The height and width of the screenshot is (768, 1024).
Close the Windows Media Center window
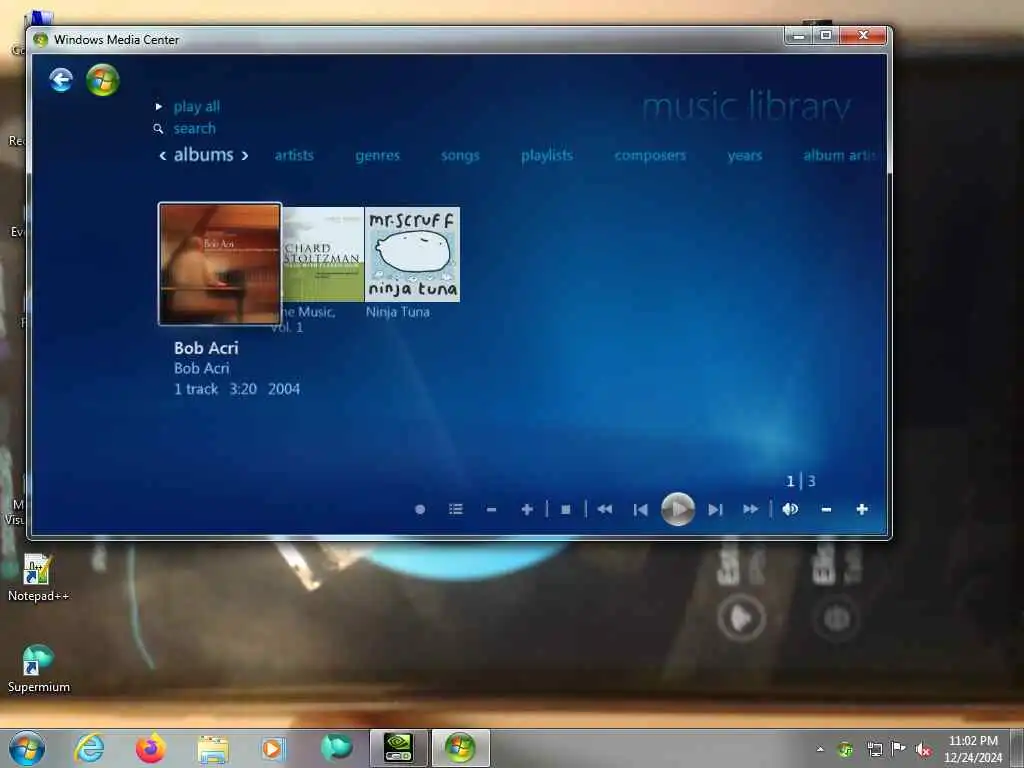863,35
